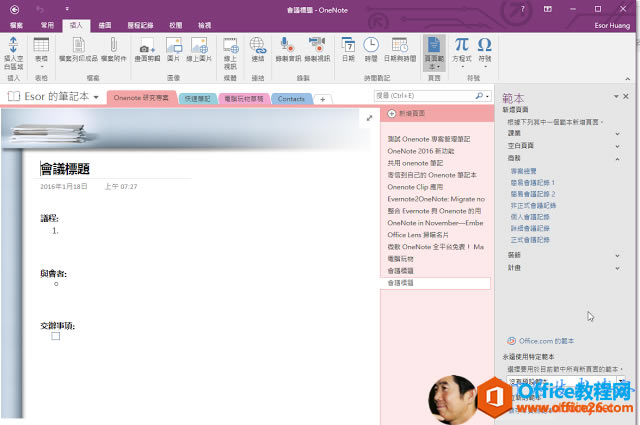Viewport: 640px width, 425px height.
Task: Open the Esor 的筆記本 notebook dropdown
Action: (59, 98)
